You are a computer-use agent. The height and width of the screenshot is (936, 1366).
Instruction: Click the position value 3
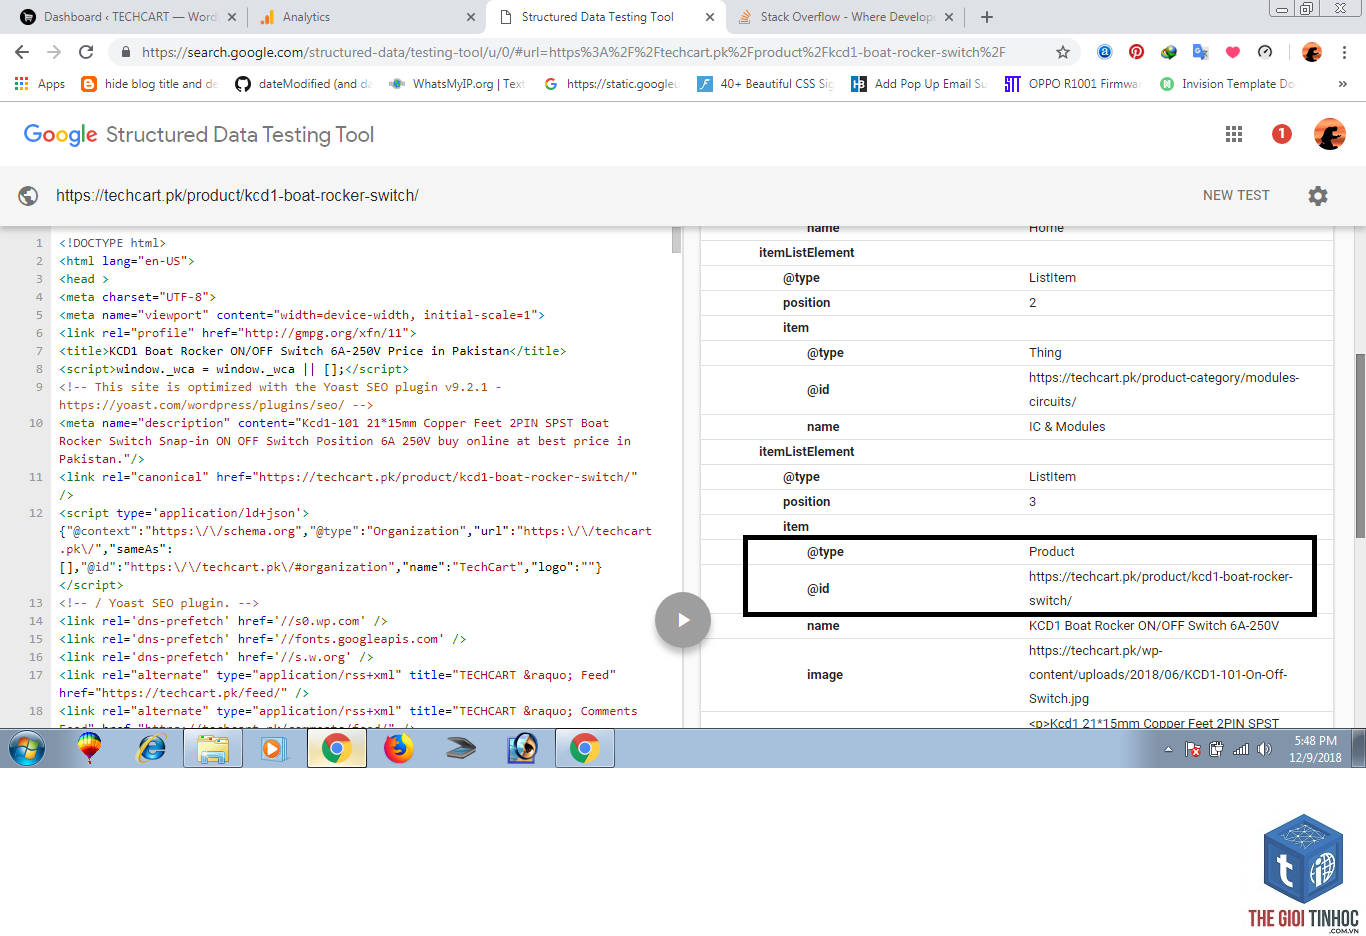point(1032,502)
